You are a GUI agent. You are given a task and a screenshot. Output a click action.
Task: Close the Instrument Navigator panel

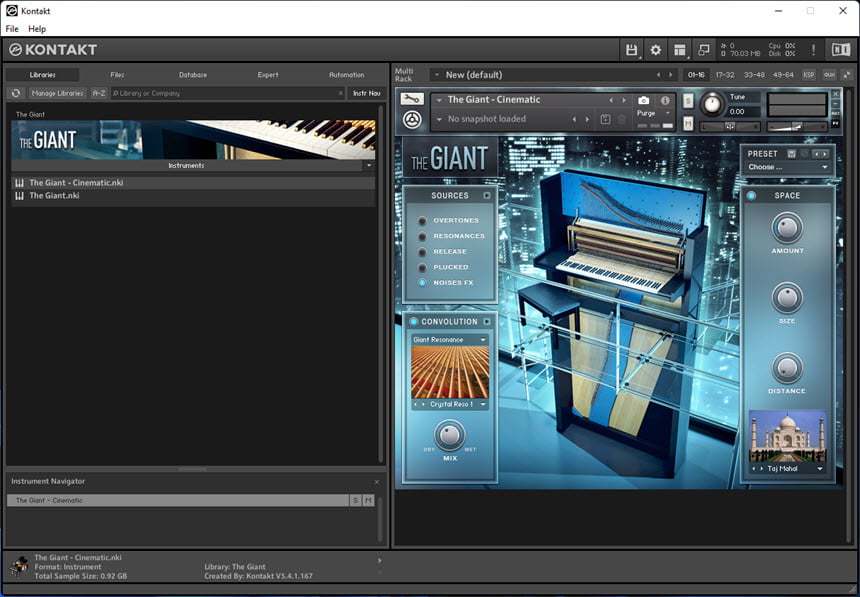(377, 482)
